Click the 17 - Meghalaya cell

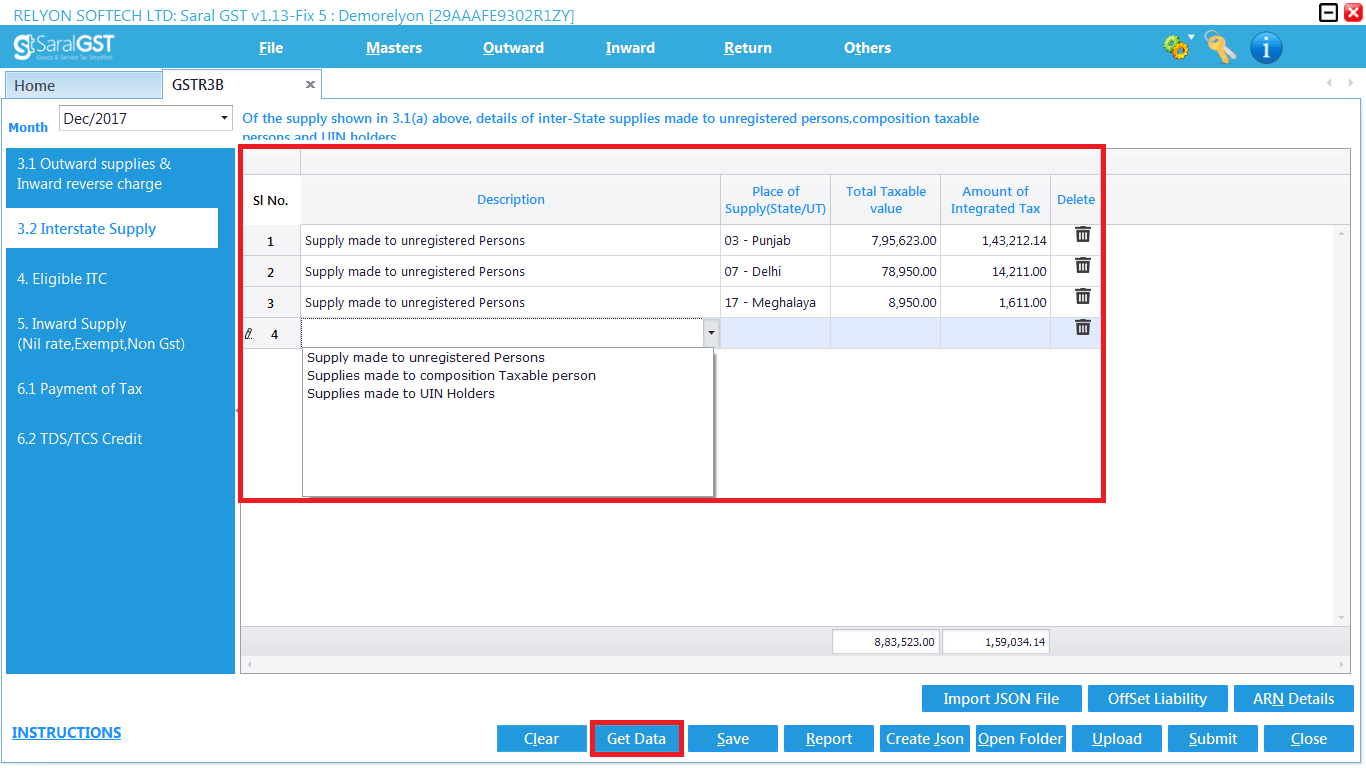click(776, 302)
